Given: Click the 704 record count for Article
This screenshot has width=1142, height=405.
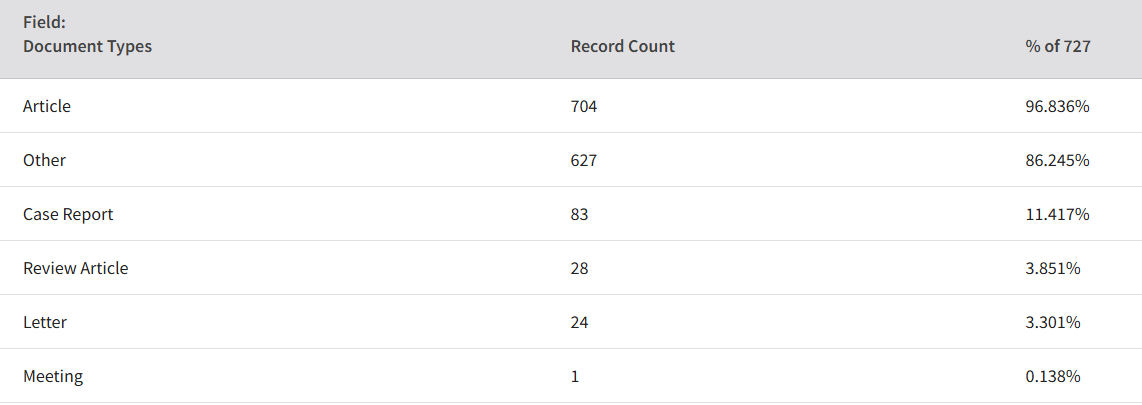Looking at the screenshot, I should 584,106.
